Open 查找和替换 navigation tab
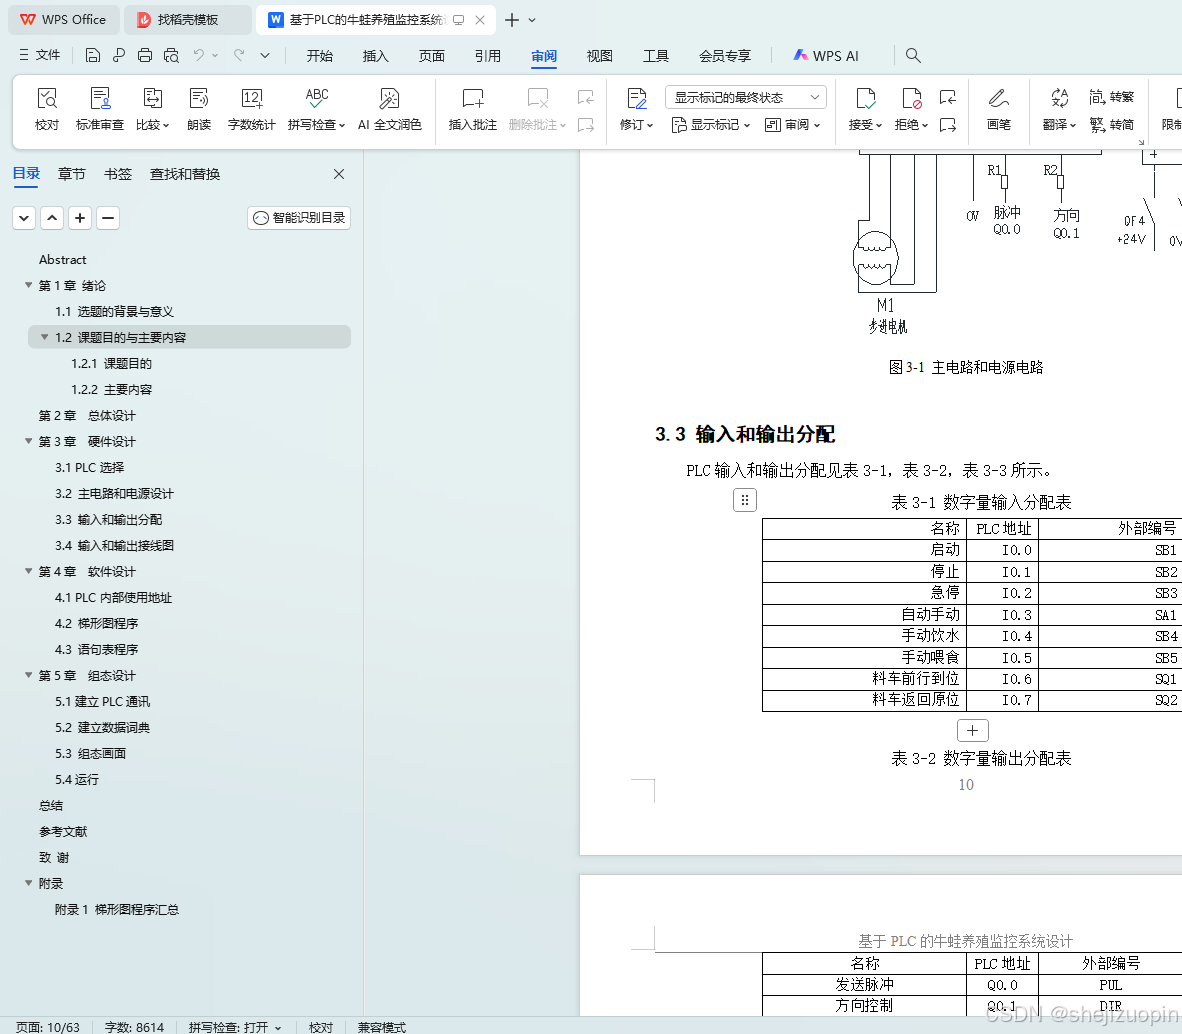This screenshot has width=1182, height=1034. click(185, 174)
